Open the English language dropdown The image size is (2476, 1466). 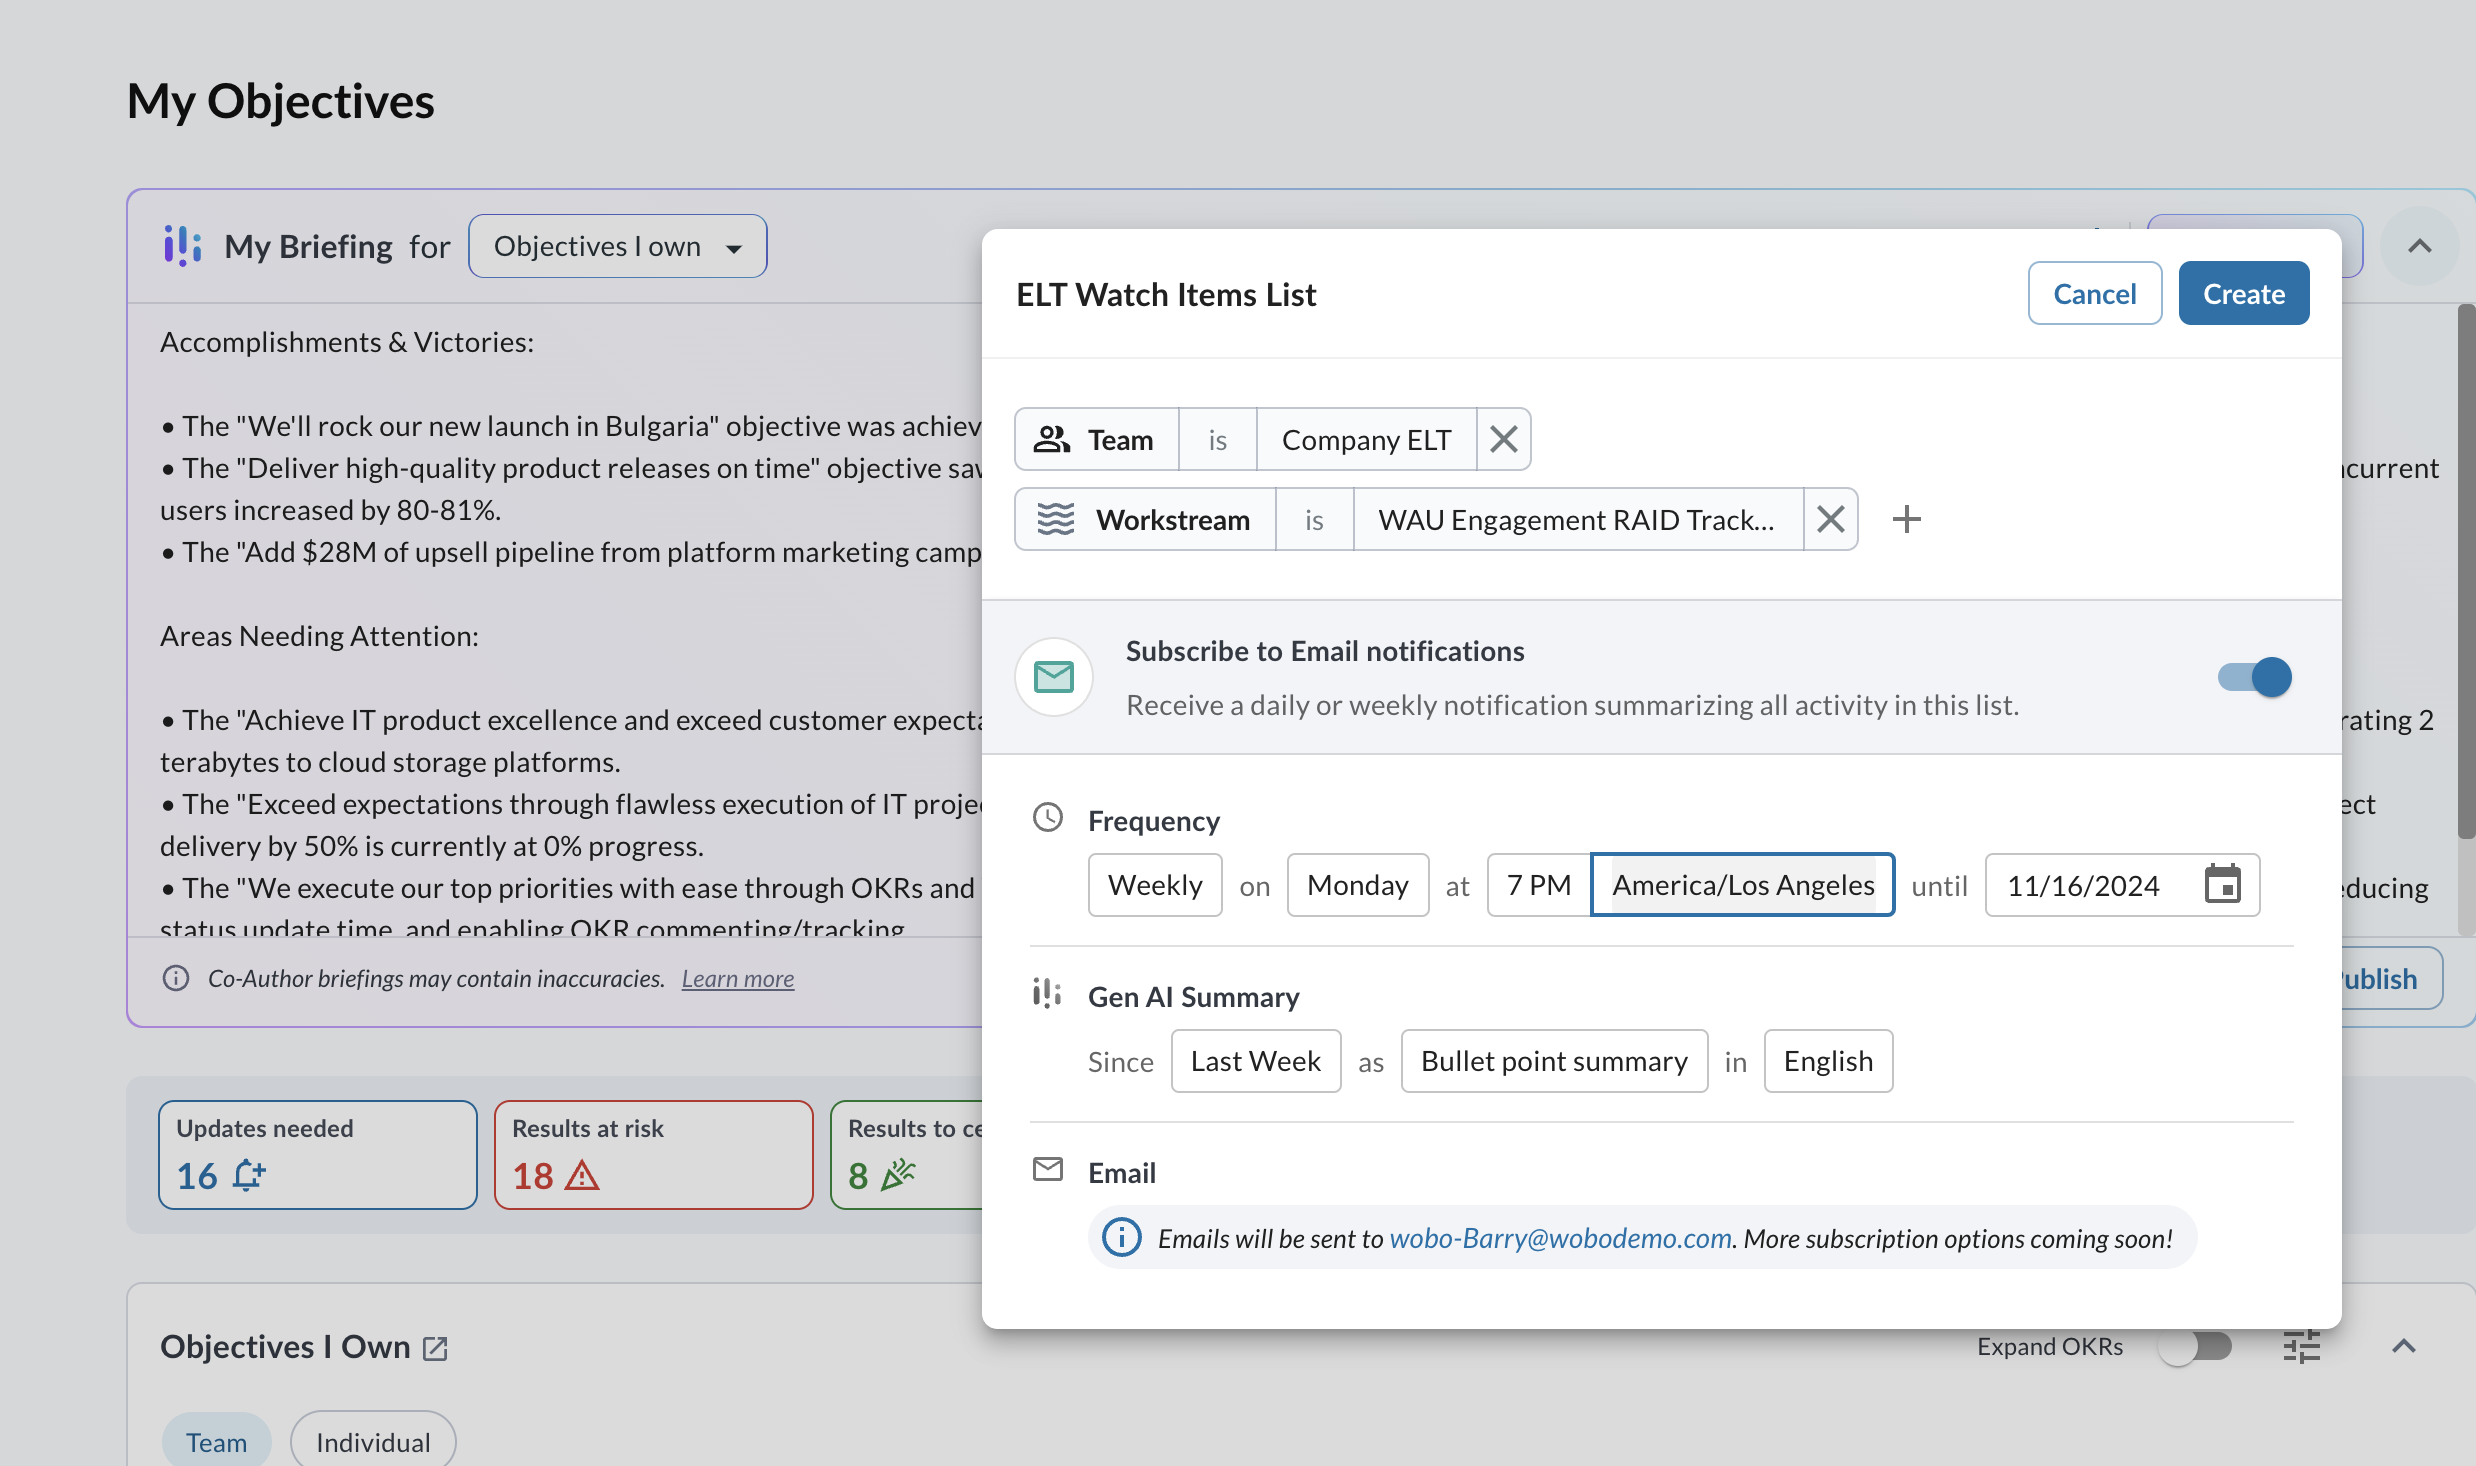tap(1828, 1061)
